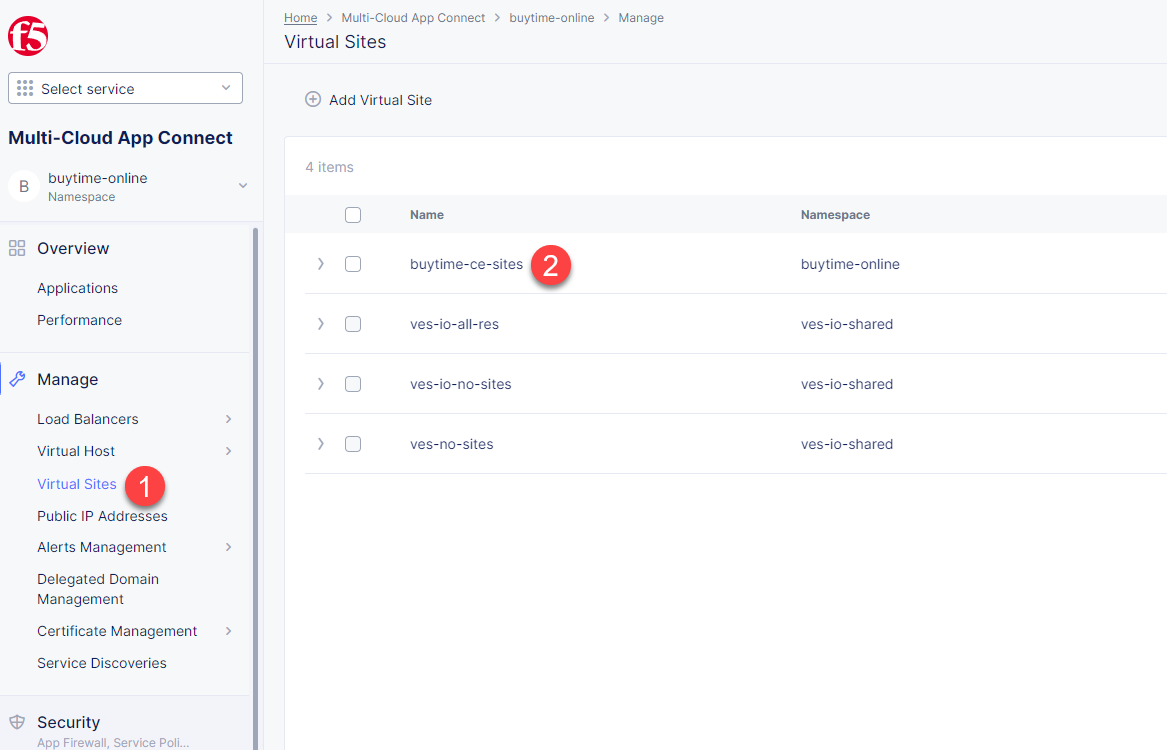Open the Load Balancers menu item
The width and height of the screenshot is (1167, 750).
coord(88,419)
